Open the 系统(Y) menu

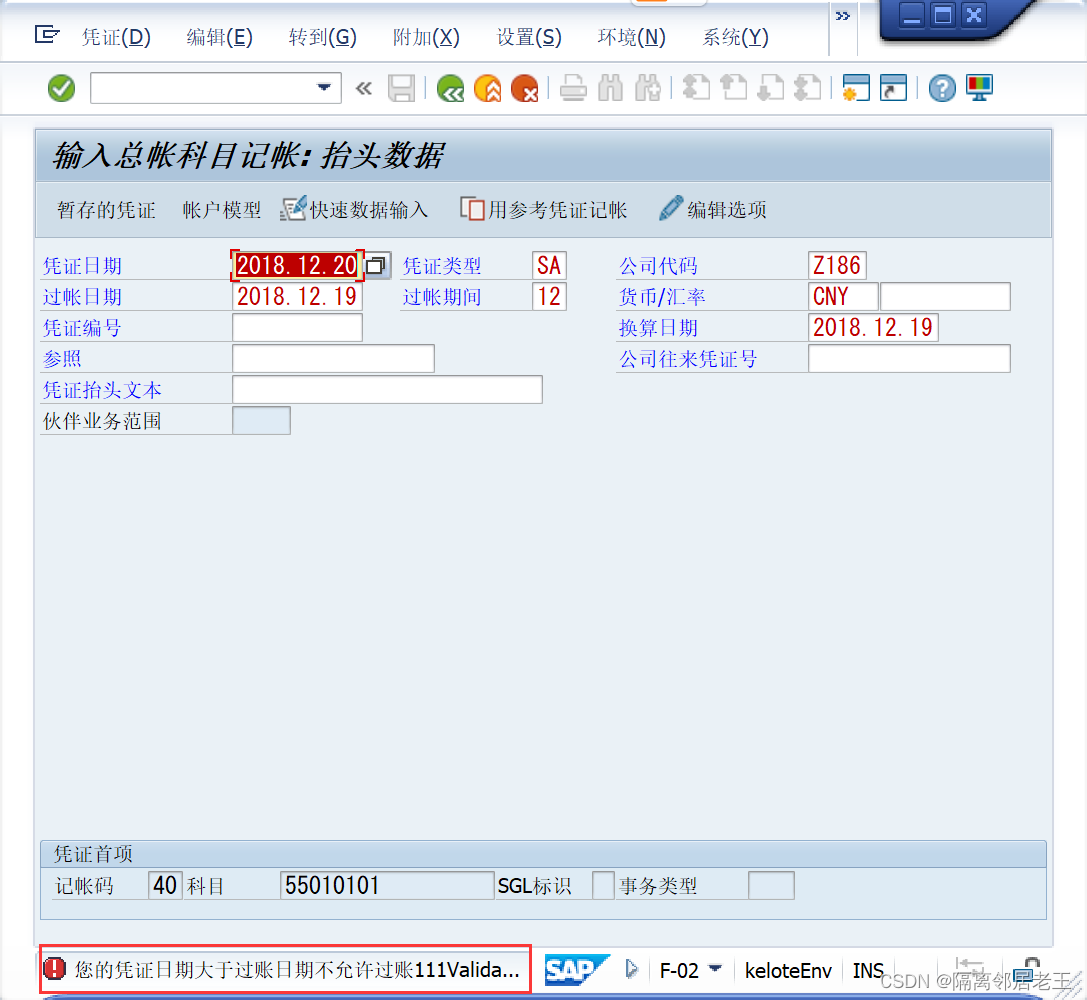click(735, 35)
